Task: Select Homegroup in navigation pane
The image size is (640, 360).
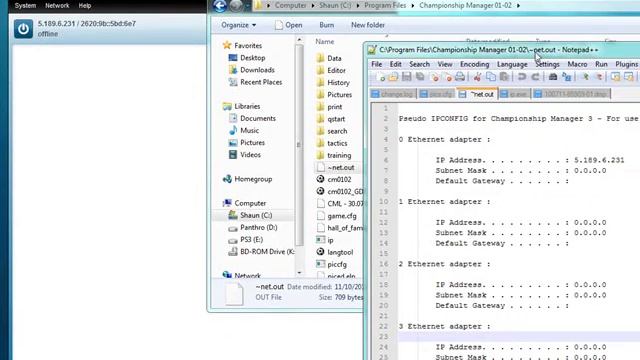Action: pyautogui.click(x=248, y=179)
